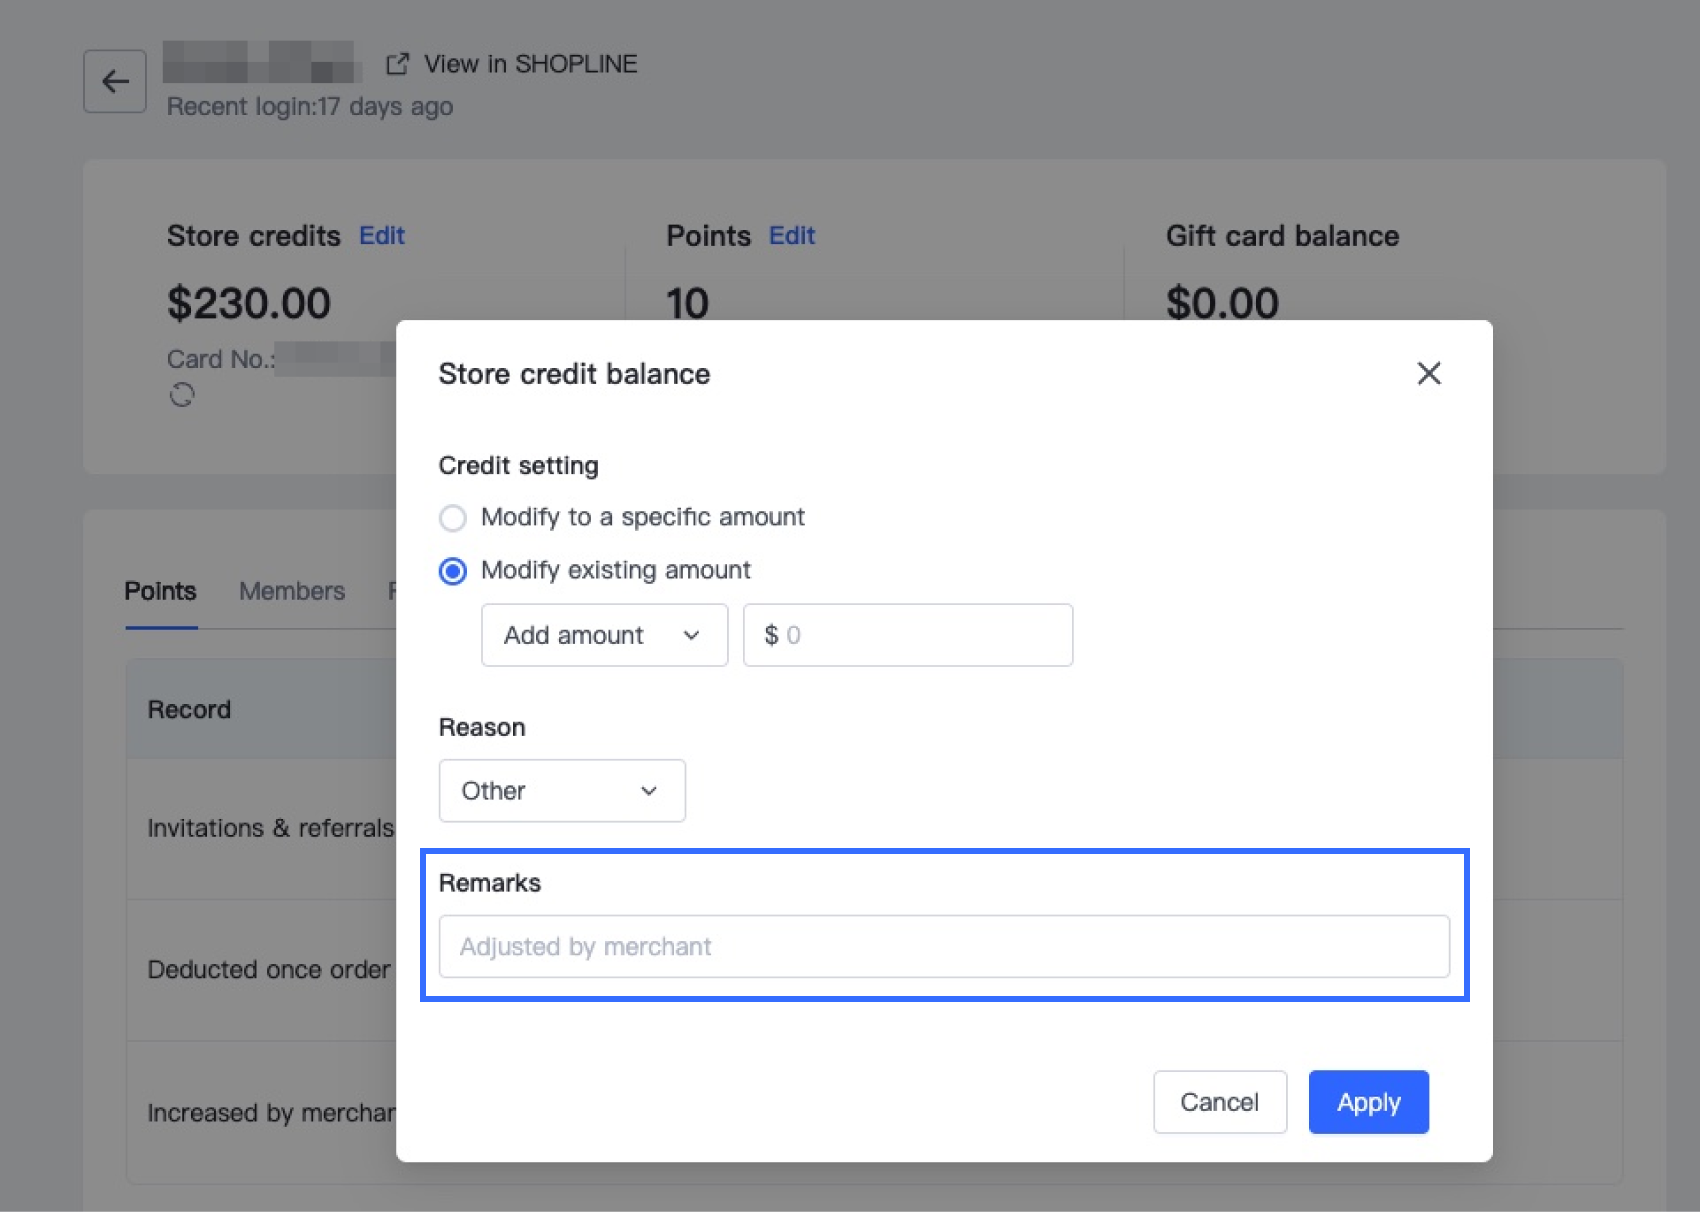Click the refresh icon under Card No.
Image resolution: width=1700 pixels, height=1212 pixels.
click(x=182, y=395)
